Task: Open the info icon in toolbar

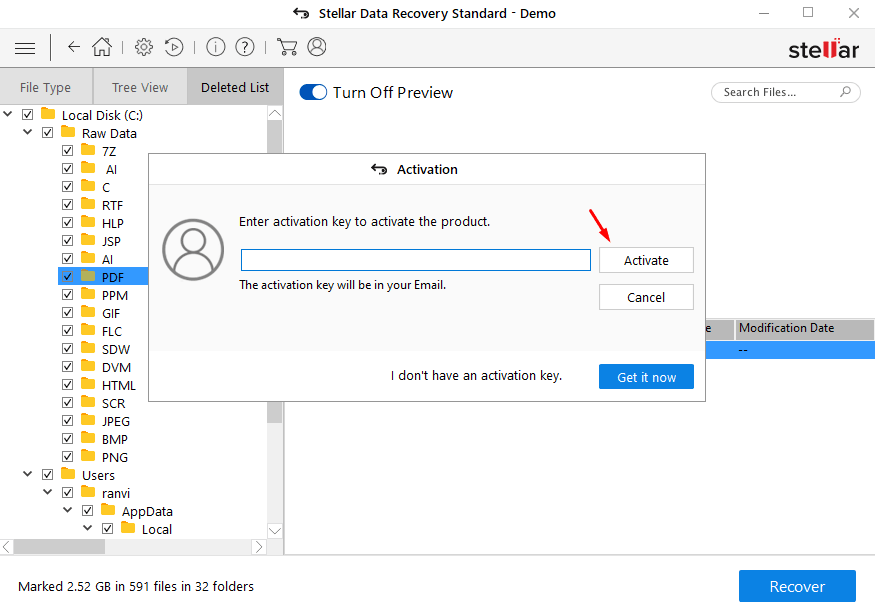Action: click(215, 47)
